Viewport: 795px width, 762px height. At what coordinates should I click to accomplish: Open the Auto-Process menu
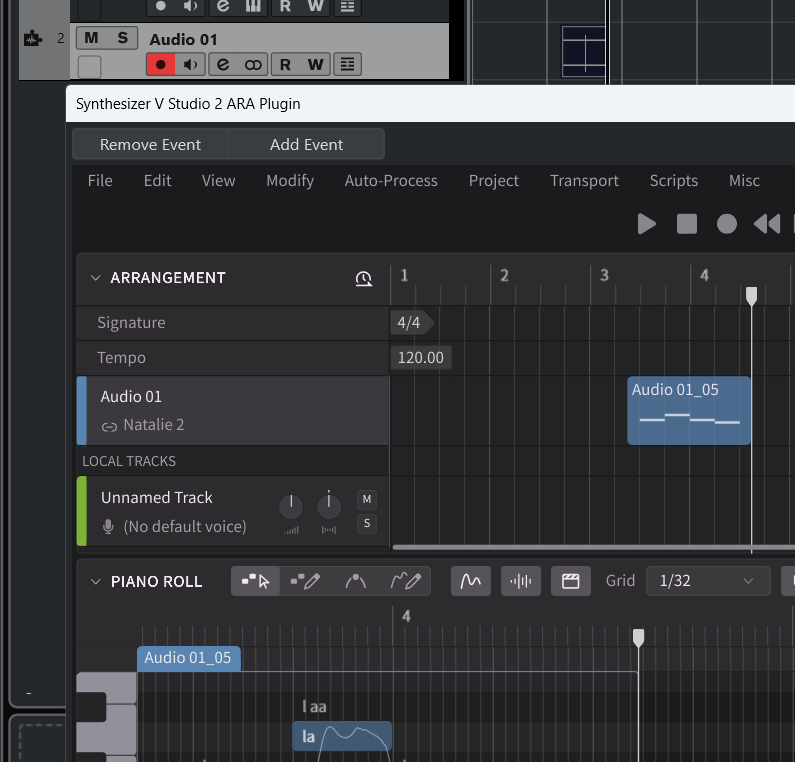(x=391, y=181)
